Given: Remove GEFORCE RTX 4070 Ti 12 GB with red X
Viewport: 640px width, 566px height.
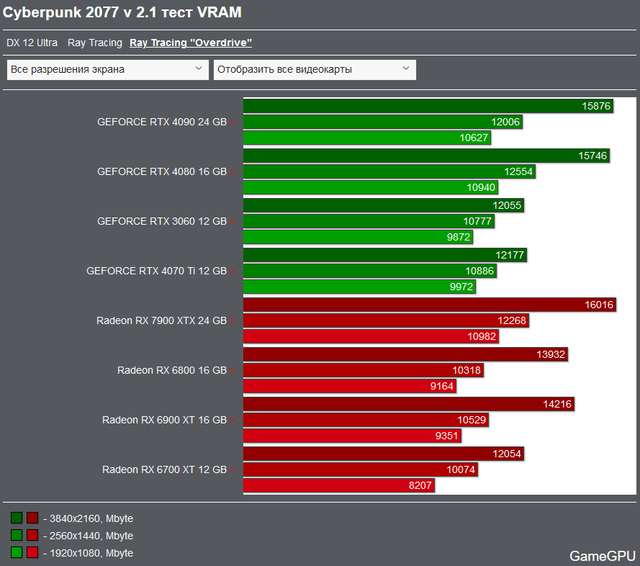Looking at the screenshot, I should click(233, 271).
